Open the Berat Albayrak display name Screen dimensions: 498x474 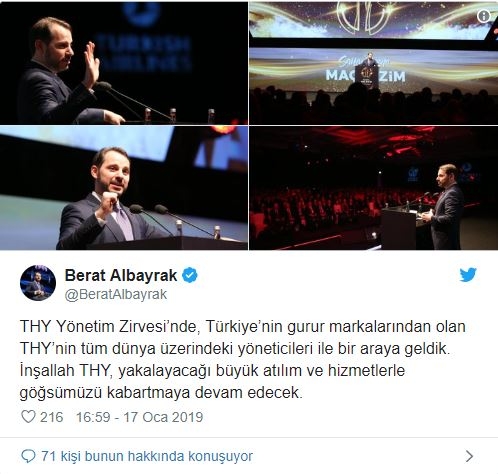(x=121, y=275)
